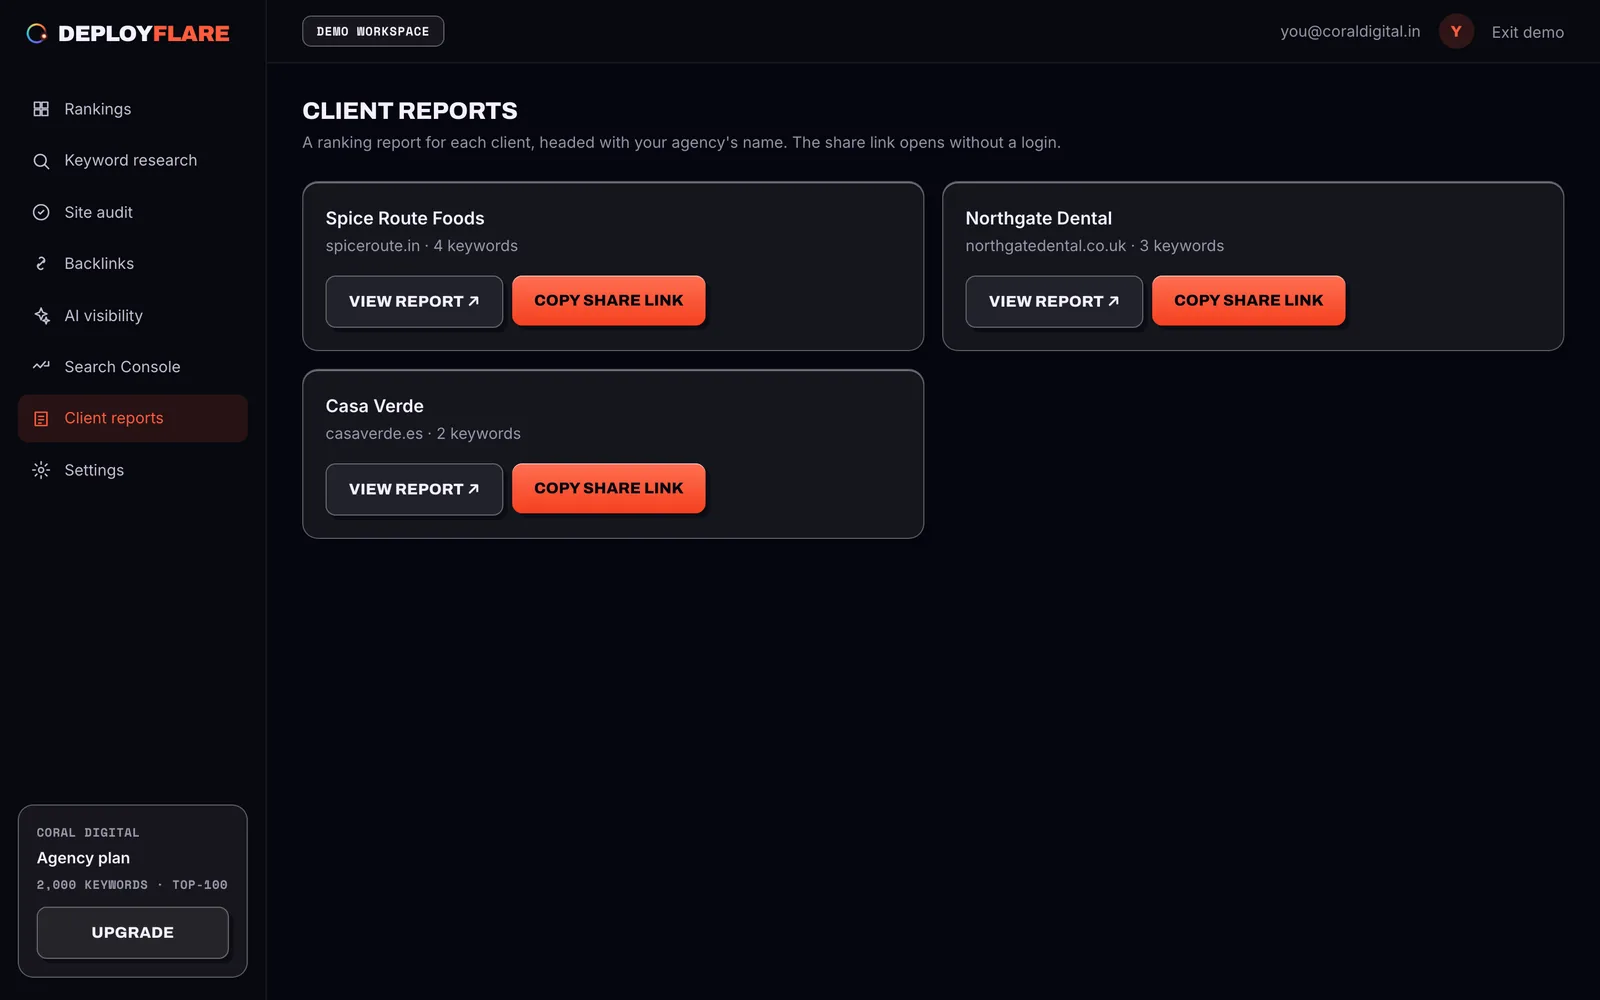This screenshot has height=1000, width=1600.
Task: Click the Y user avatar
Action: point(1456,32)
